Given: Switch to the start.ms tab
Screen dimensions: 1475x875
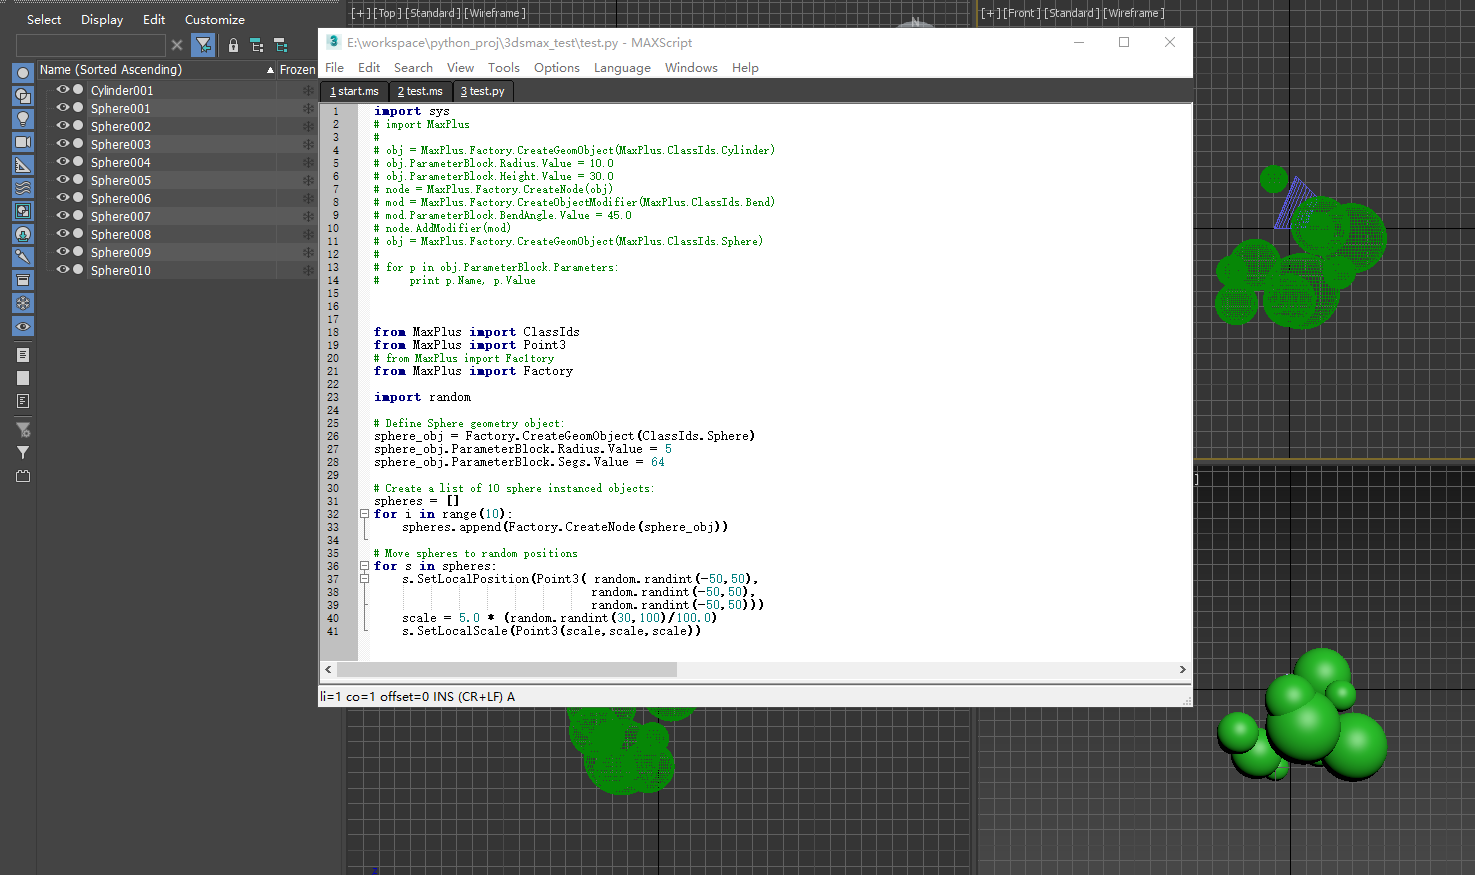Looking at the screenshot, I should [354, 91].
